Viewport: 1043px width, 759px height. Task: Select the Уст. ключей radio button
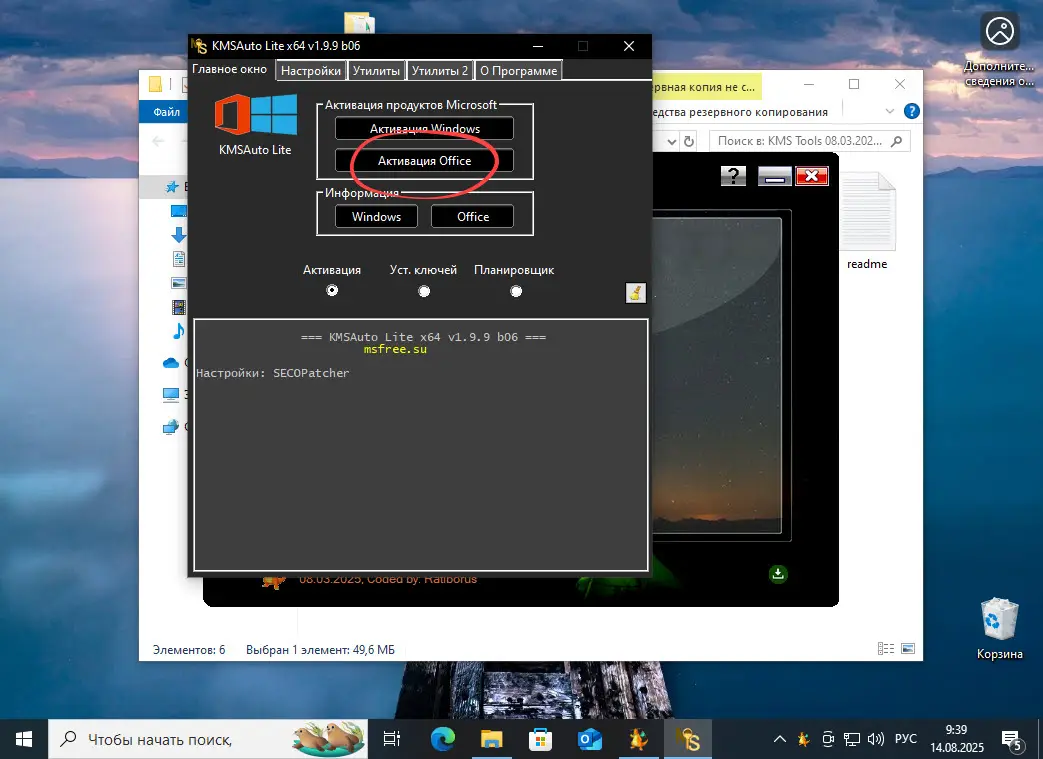[x=424, y=291]
